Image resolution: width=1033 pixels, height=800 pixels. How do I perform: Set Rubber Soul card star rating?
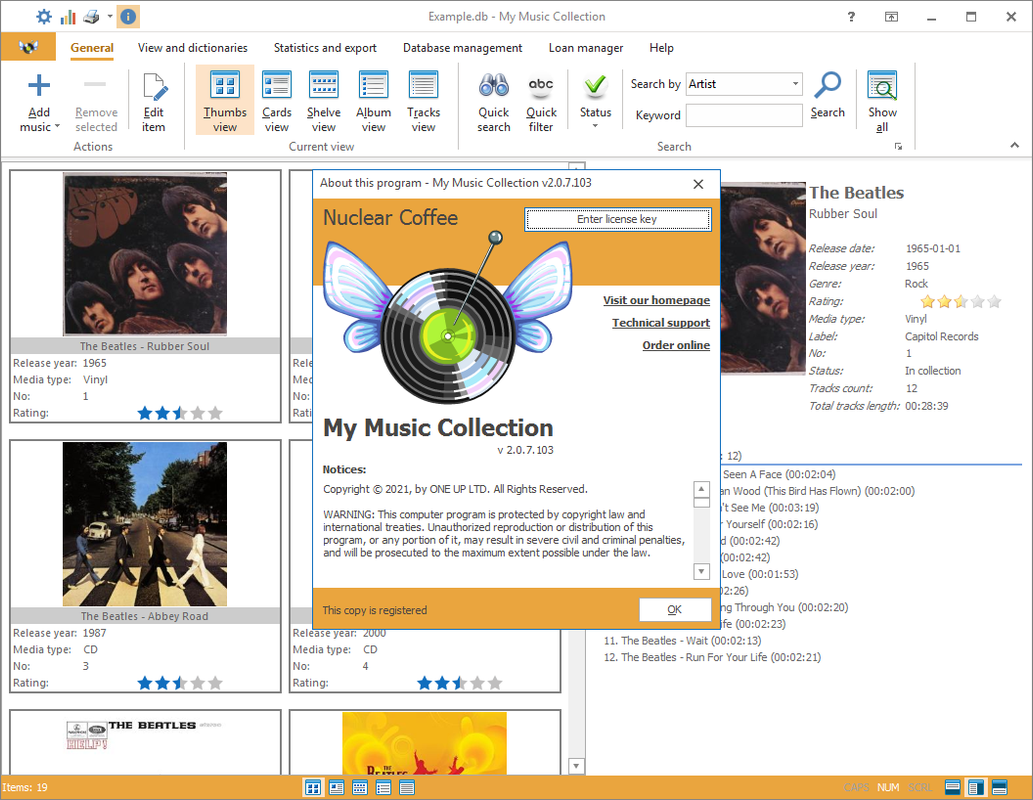[180, 413]
